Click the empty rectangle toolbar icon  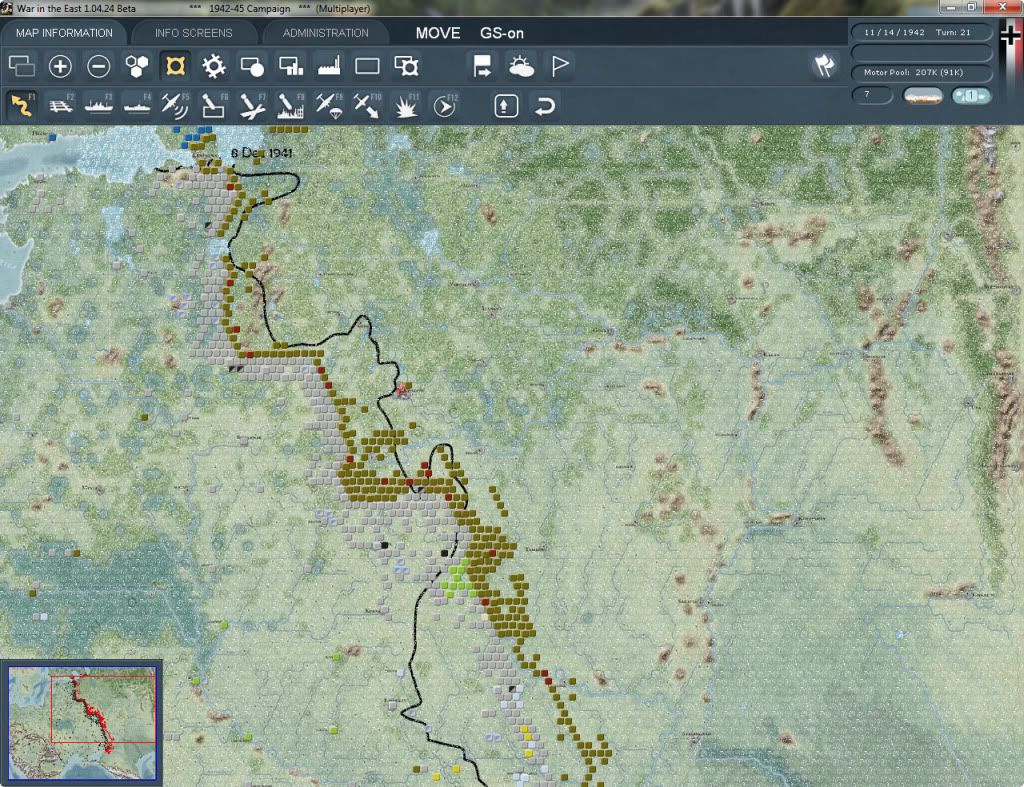367,66
